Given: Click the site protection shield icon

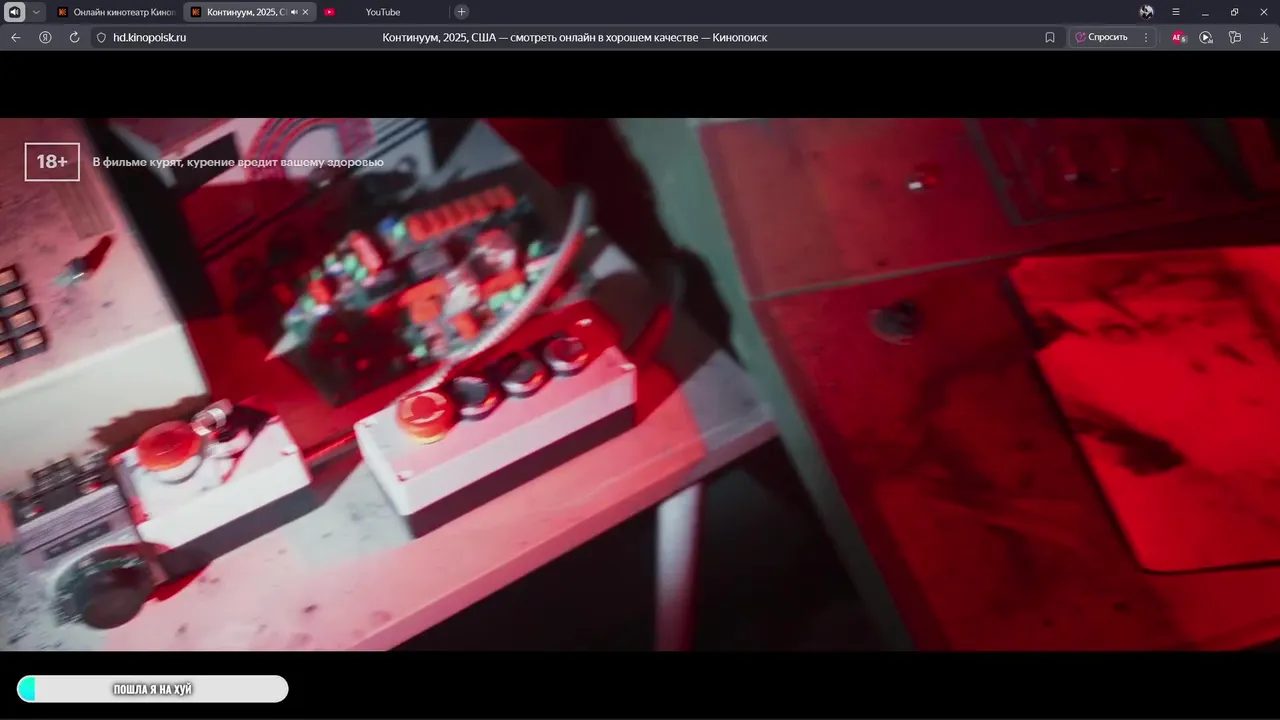Looking at the screenshot, I should coord(101,37).
